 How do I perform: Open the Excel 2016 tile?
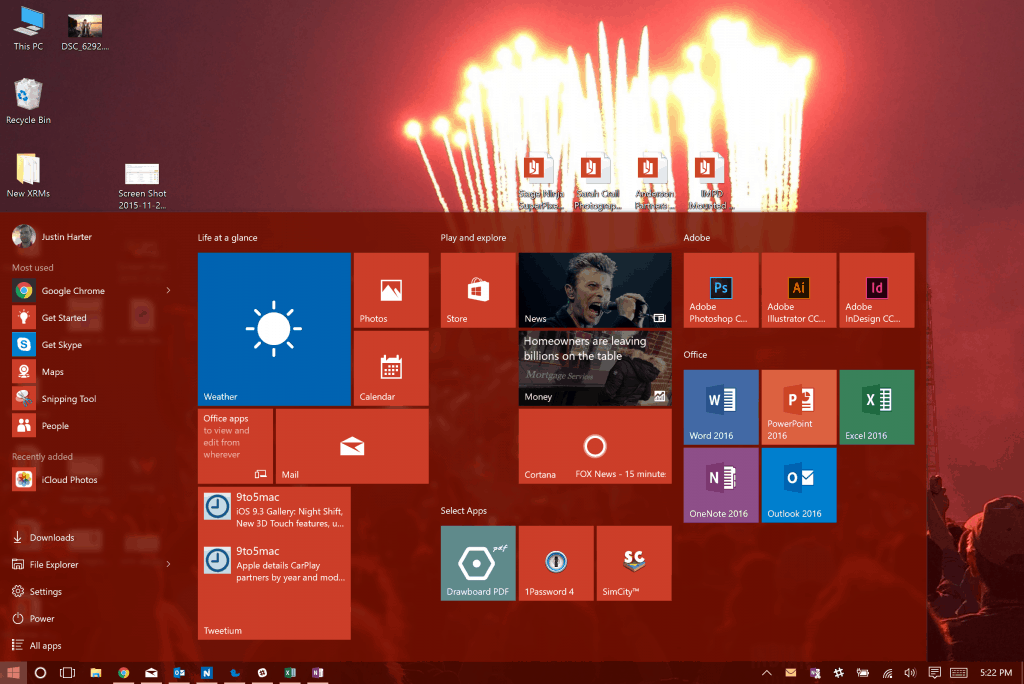pos(876,407)
